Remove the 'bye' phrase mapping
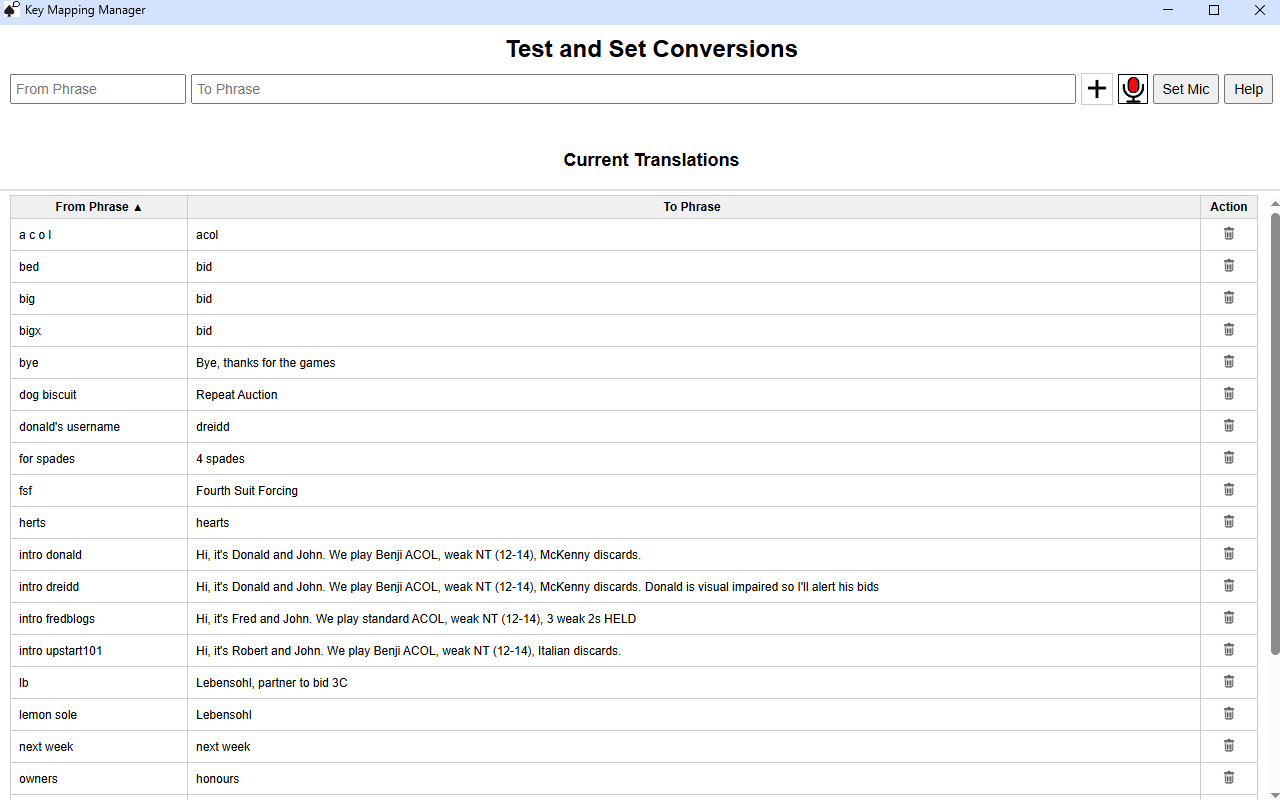 [x=1229, y=362]
